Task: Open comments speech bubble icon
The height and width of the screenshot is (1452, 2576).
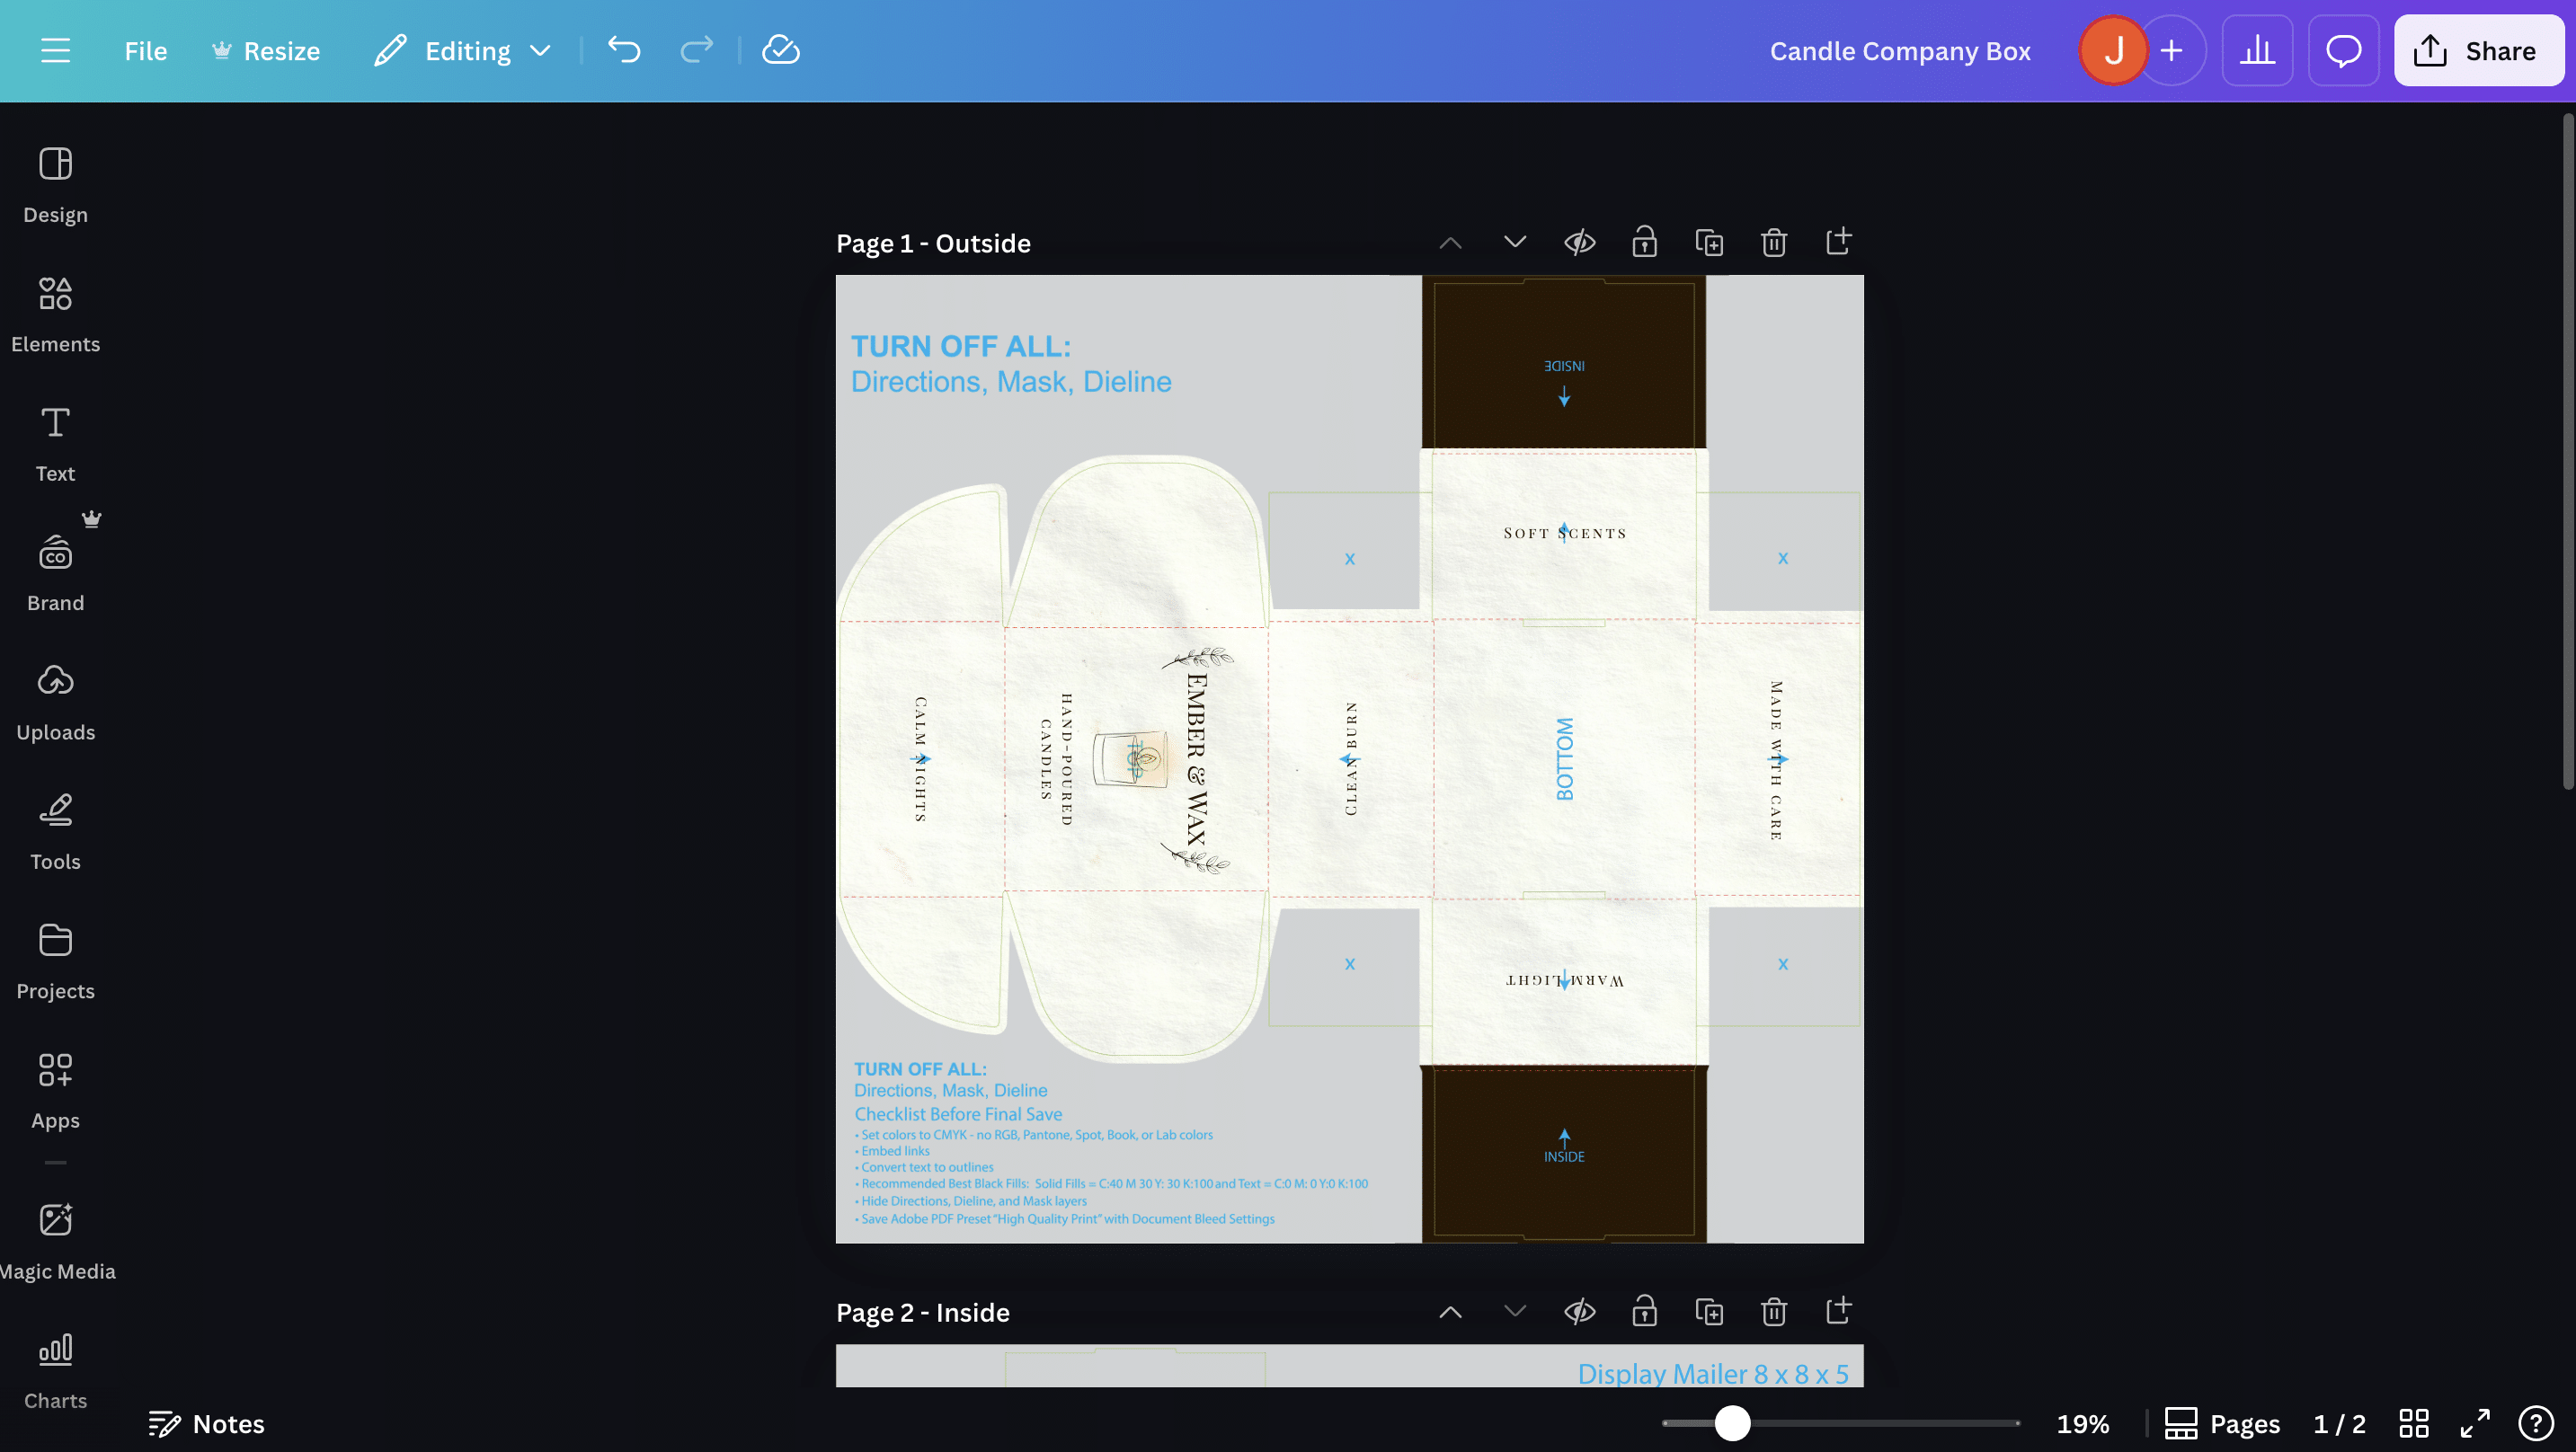Action: point(2342,50)
